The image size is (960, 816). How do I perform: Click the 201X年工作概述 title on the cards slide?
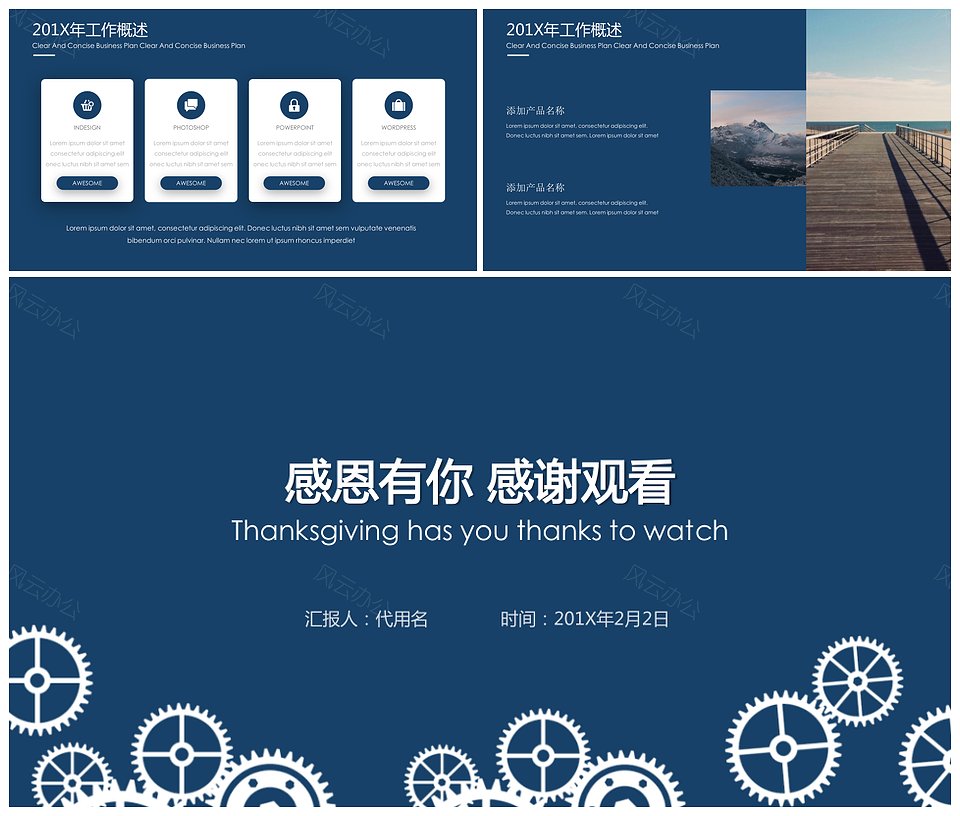(90, 29)
